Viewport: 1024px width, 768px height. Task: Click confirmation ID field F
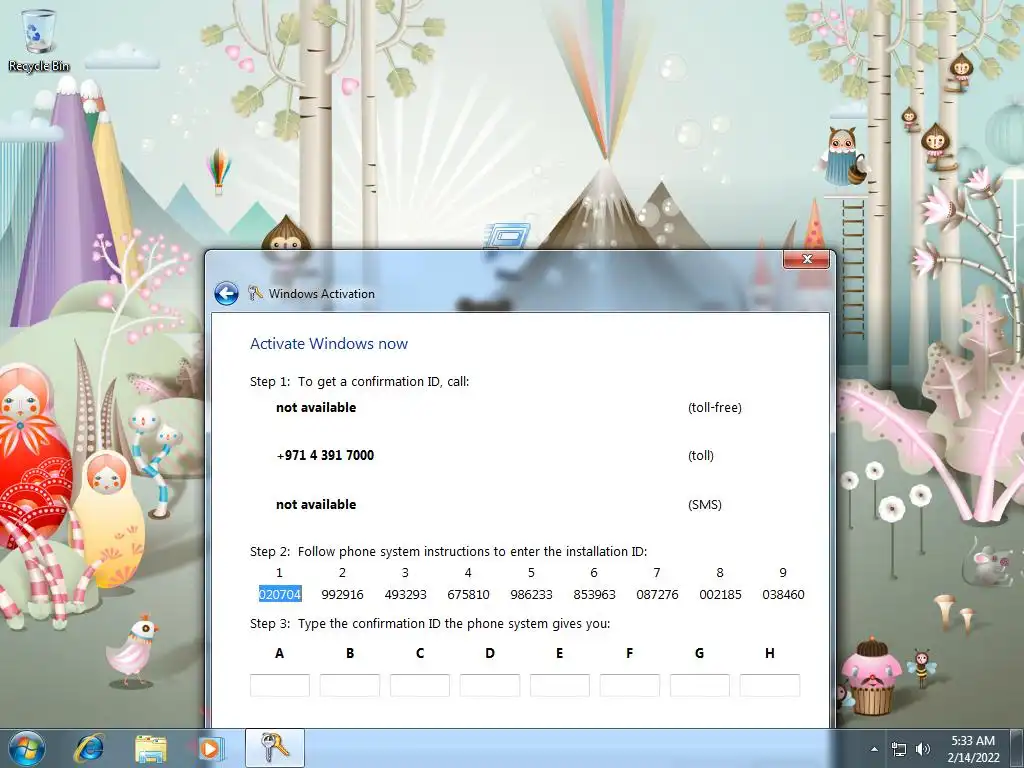click(x=630, y=685)
